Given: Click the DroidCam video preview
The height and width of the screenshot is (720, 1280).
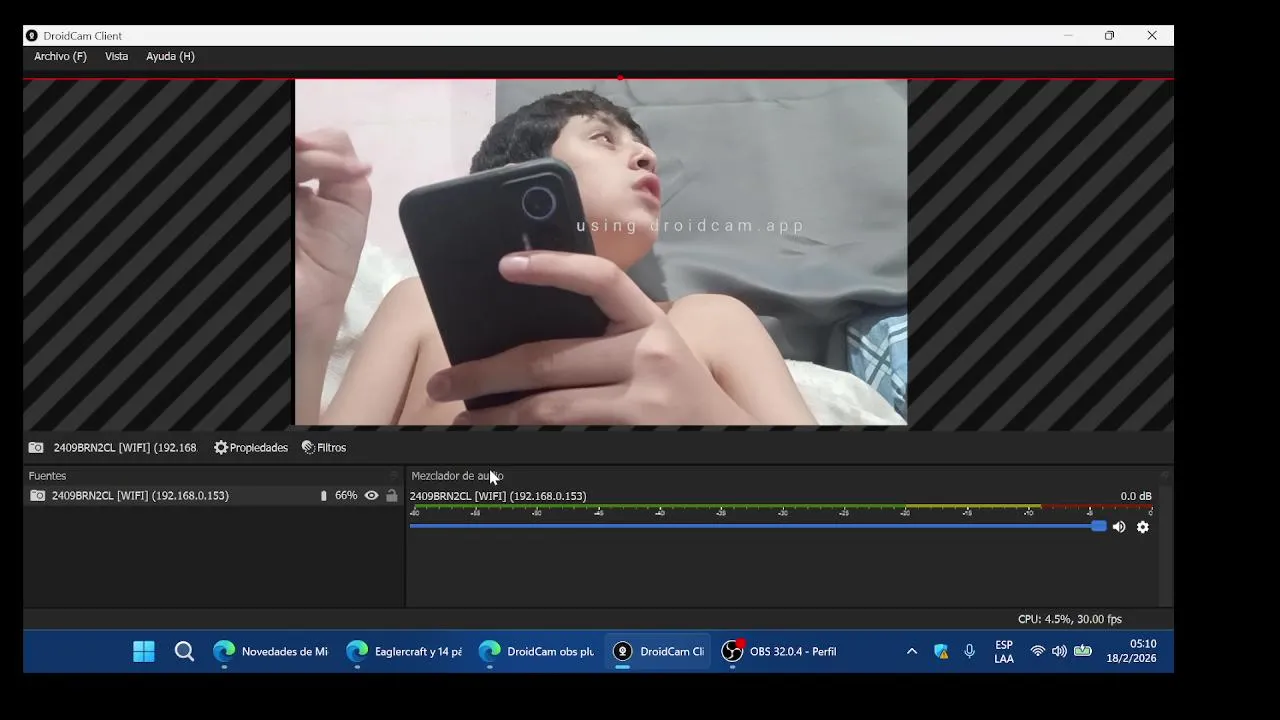Looking at the screenshot, I should (601, 253).
